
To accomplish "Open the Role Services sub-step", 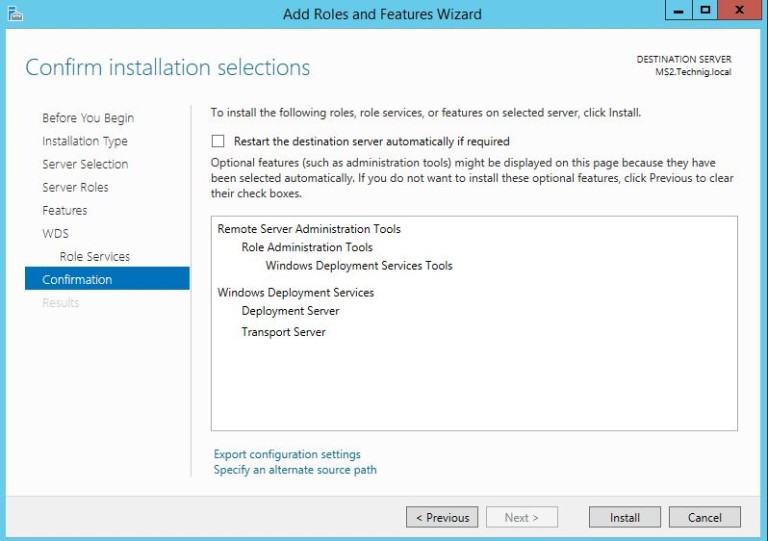I will pyautogui.click(x=95, y=257).
